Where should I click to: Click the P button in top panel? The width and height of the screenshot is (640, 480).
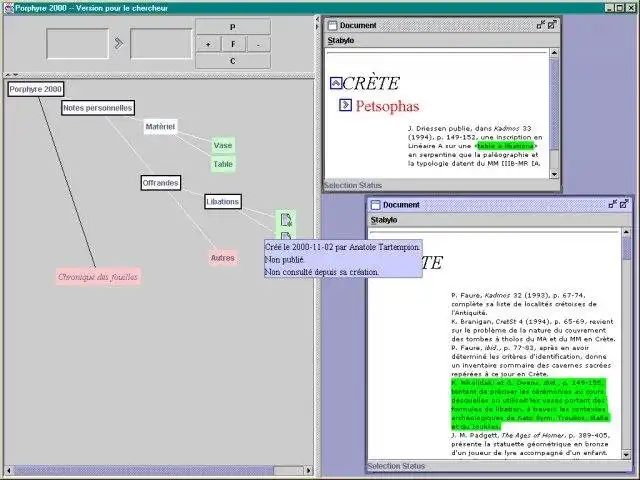[x=233, y=27]
